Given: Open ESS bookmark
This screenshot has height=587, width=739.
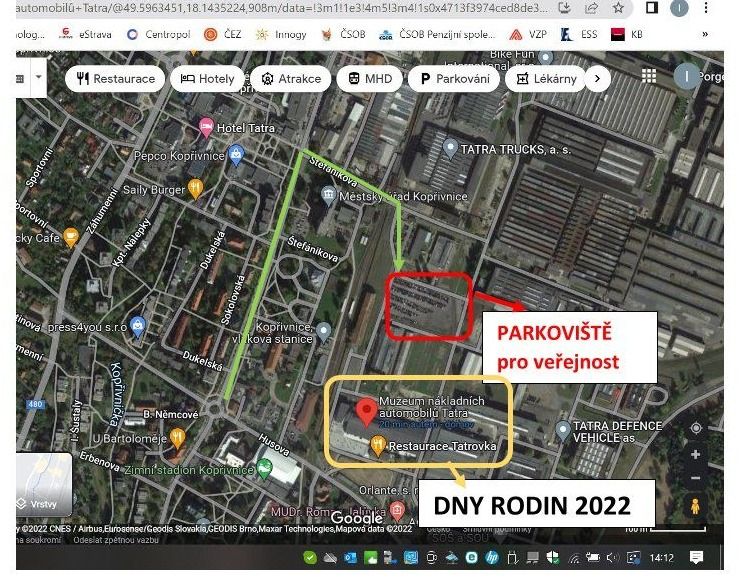Looking at the screenshot, I should click(x=579, y=34).
